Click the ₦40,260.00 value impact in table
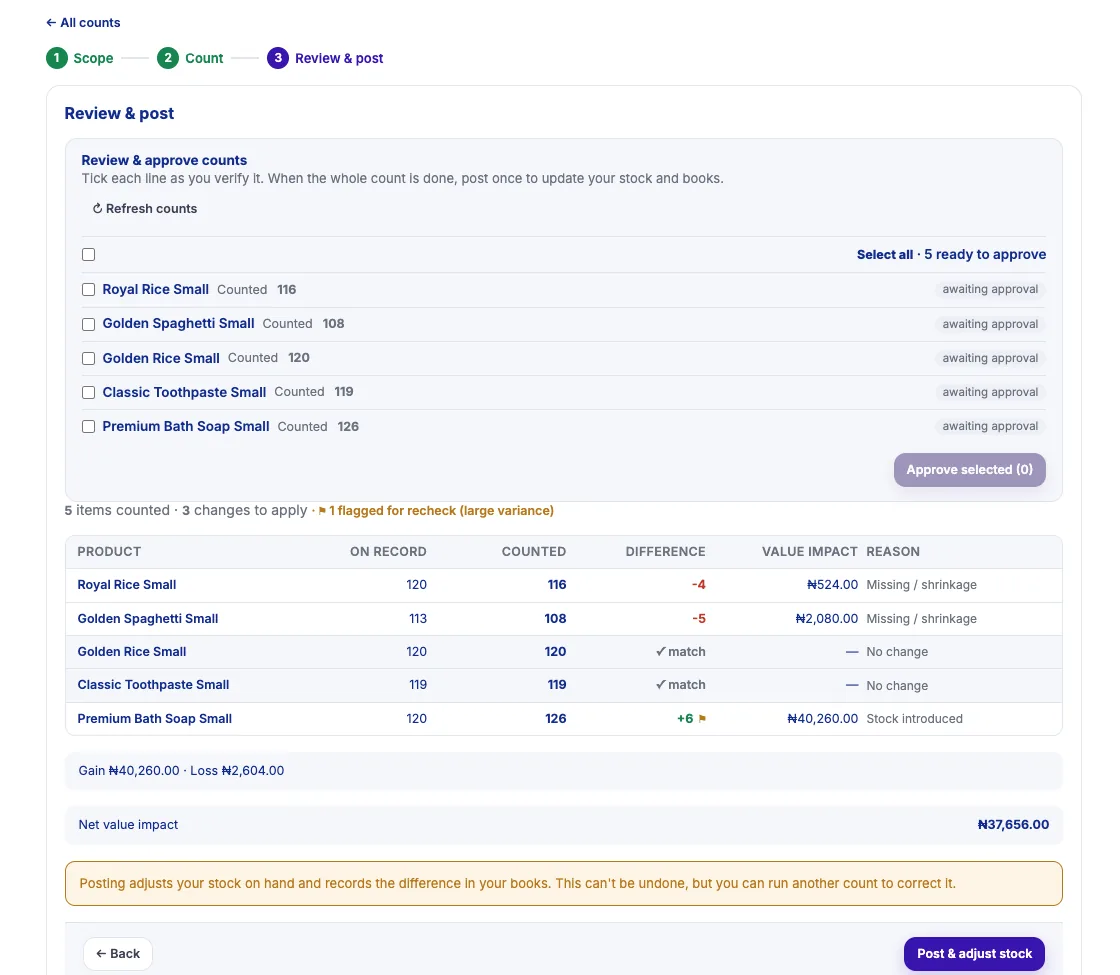The height and width of the screenshot is (975, 1120). coord(822,719)
